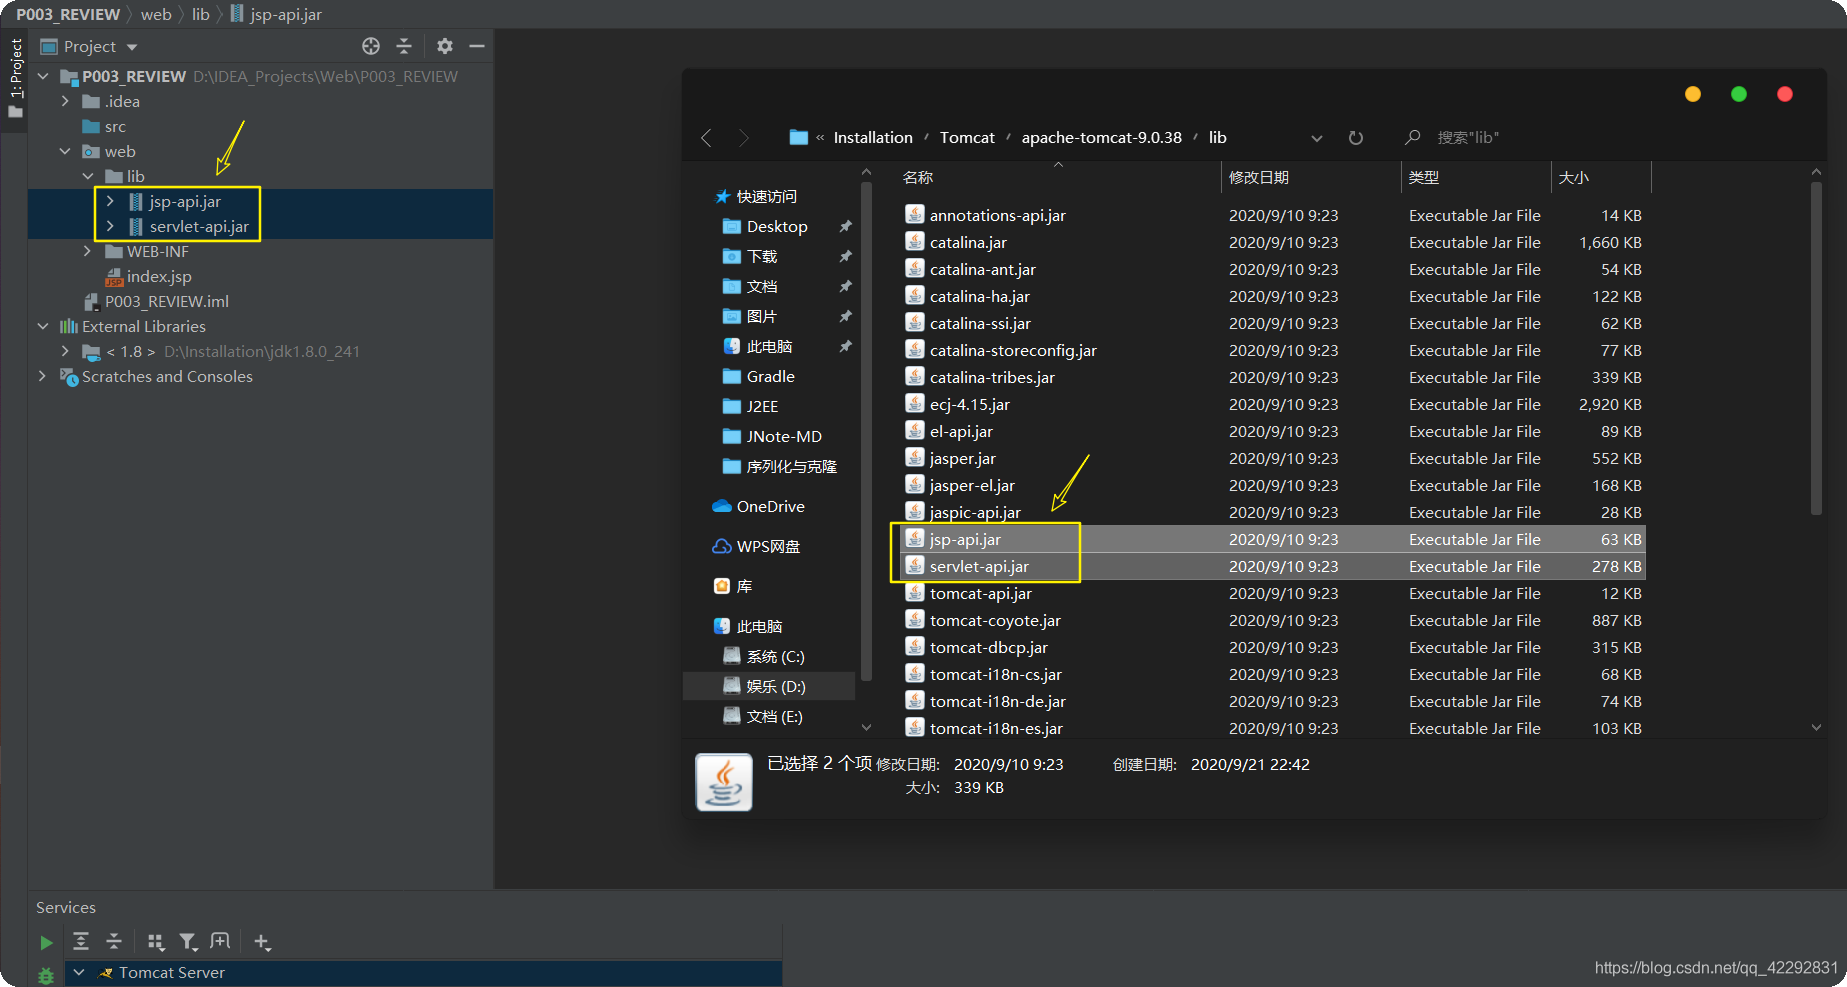Click the jar icon beside tomcat-api.jar
Screen dimensions: 1847x987
click(x=914, y=592)
